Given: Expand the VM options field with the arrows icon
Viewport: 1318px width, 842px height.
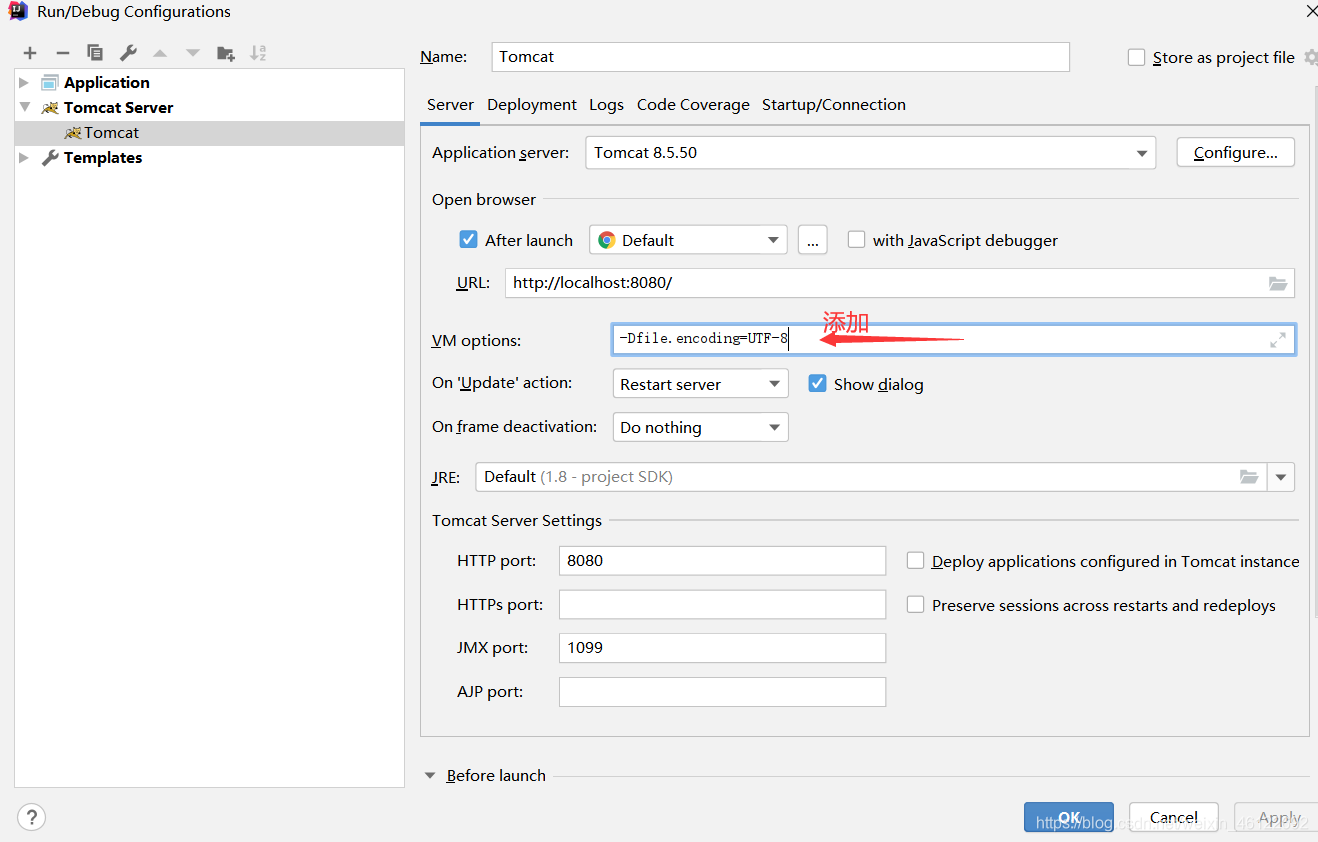Looking at the screenshot, I should pyautogui.click(x=1278, y=340).
